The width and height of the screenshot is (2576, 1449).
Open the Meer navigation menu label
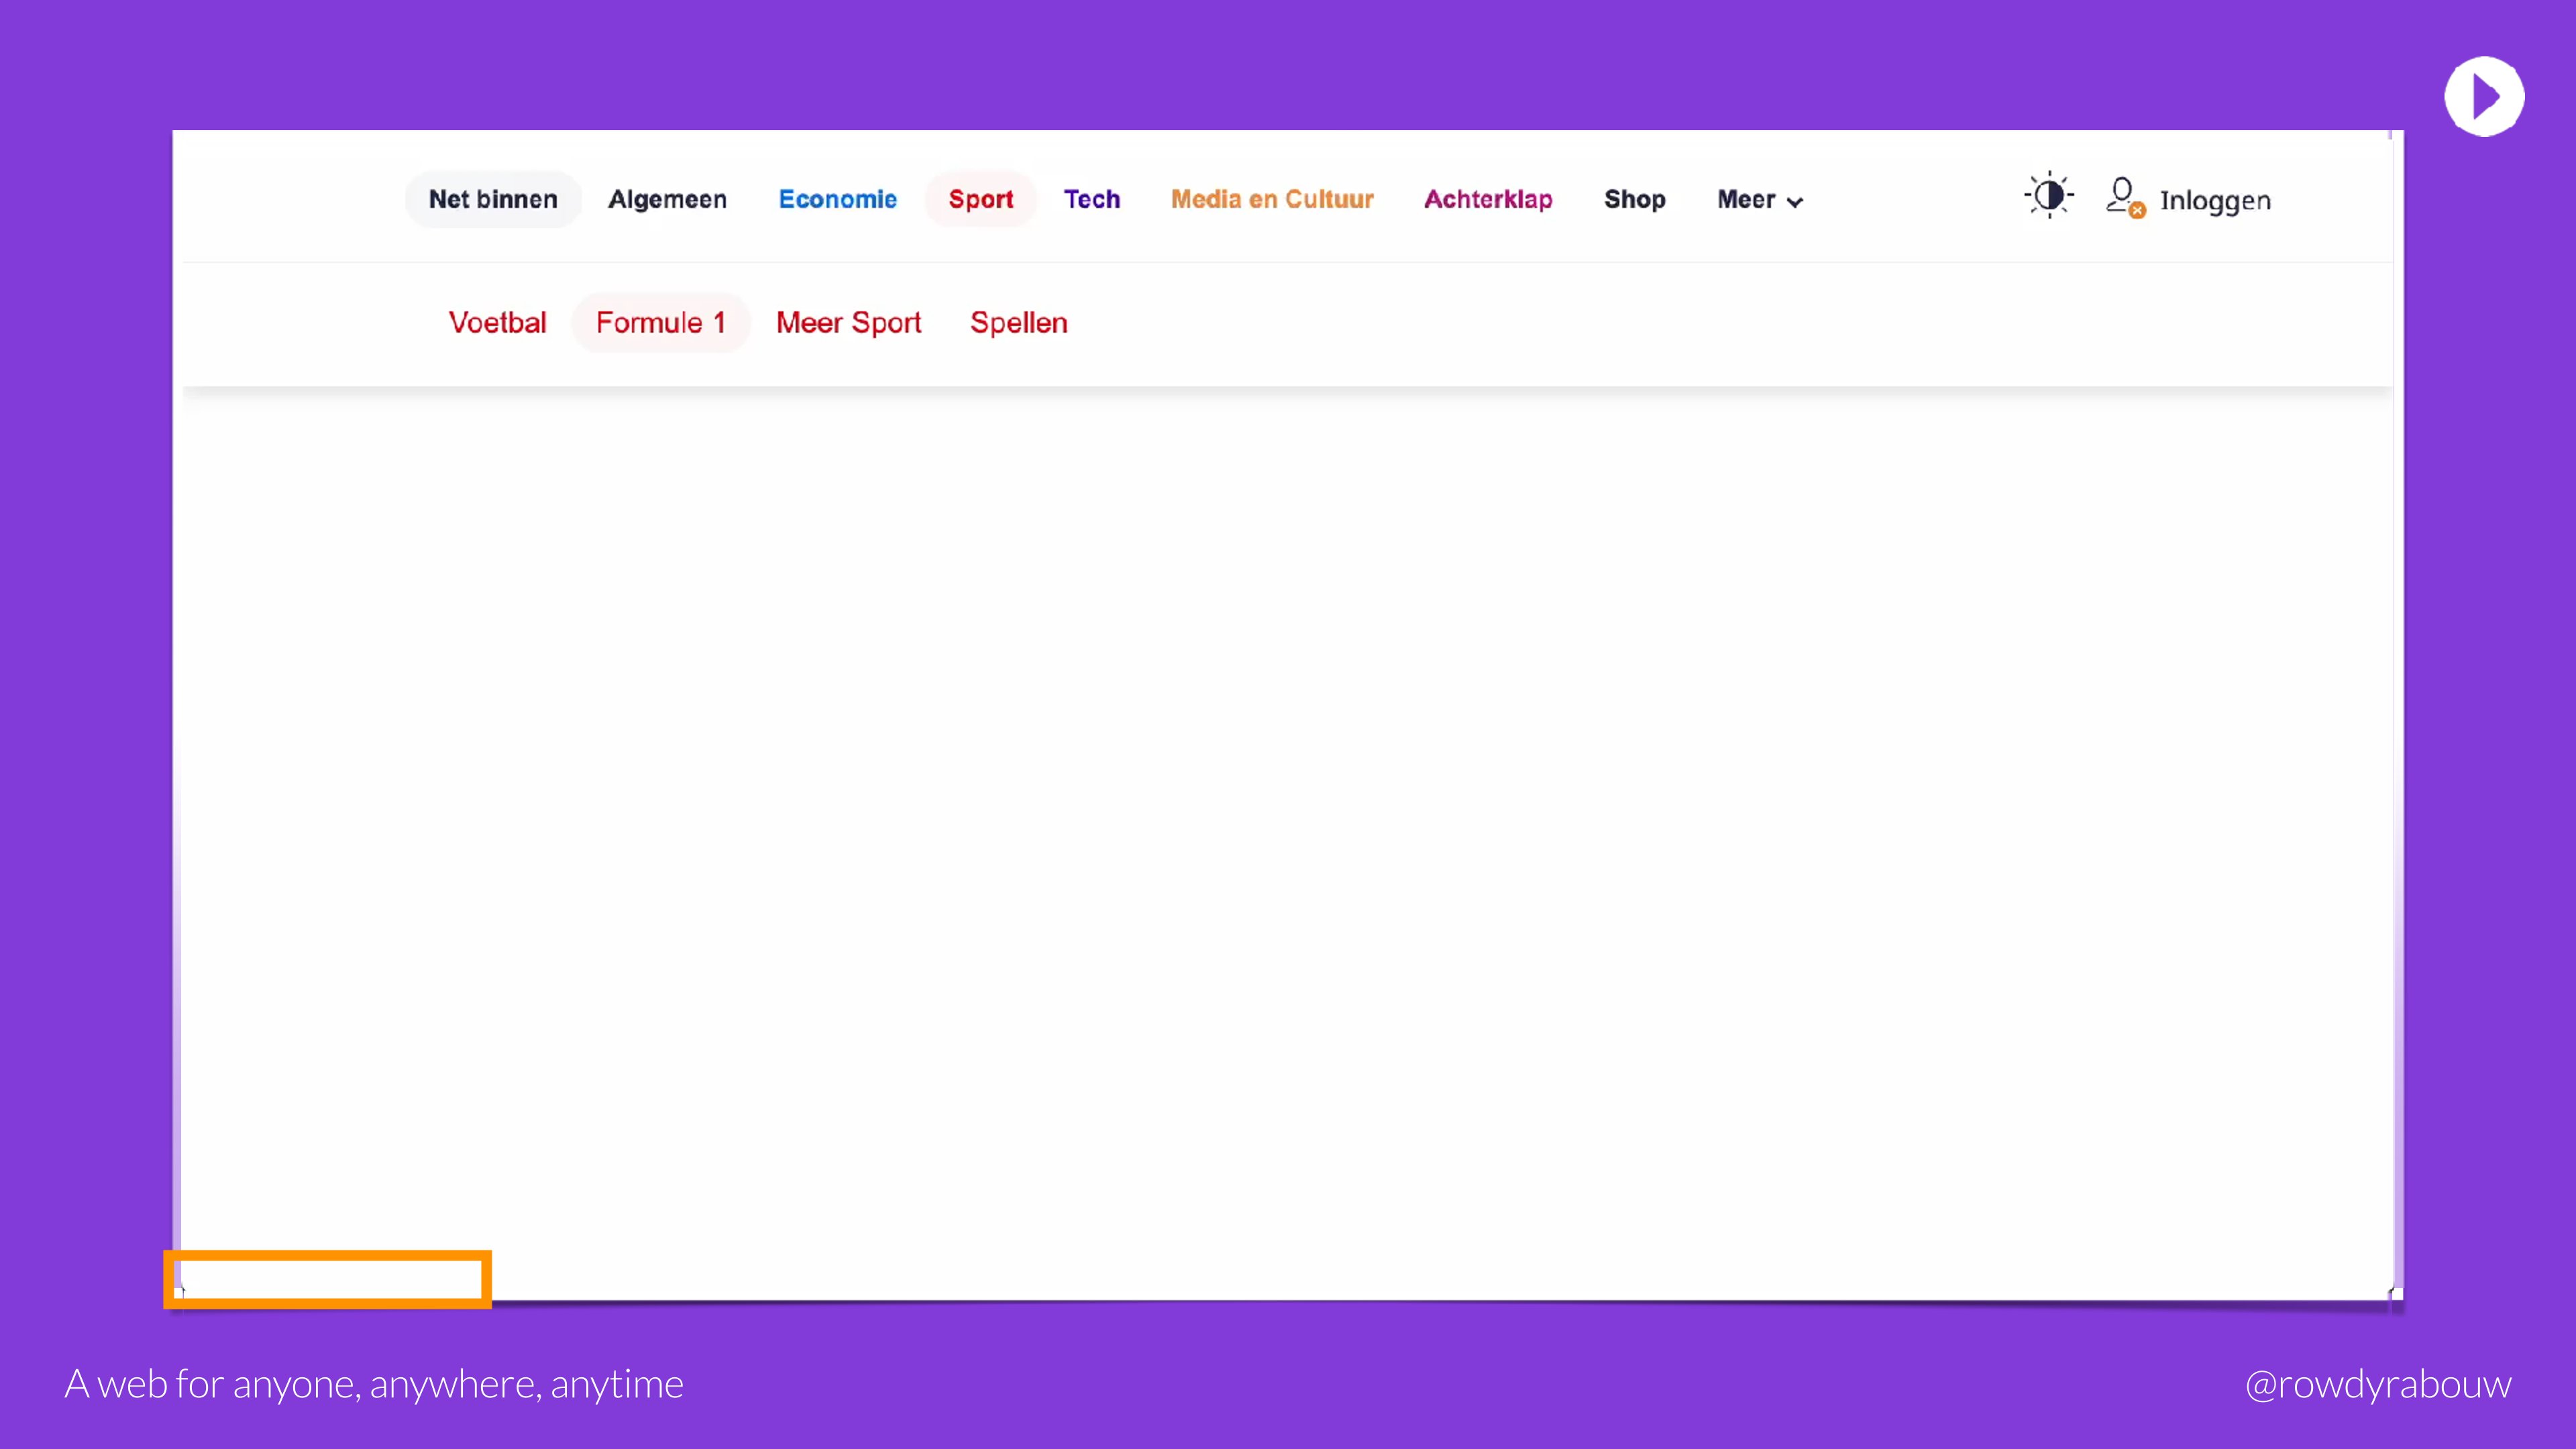(x=1745, y=199)
